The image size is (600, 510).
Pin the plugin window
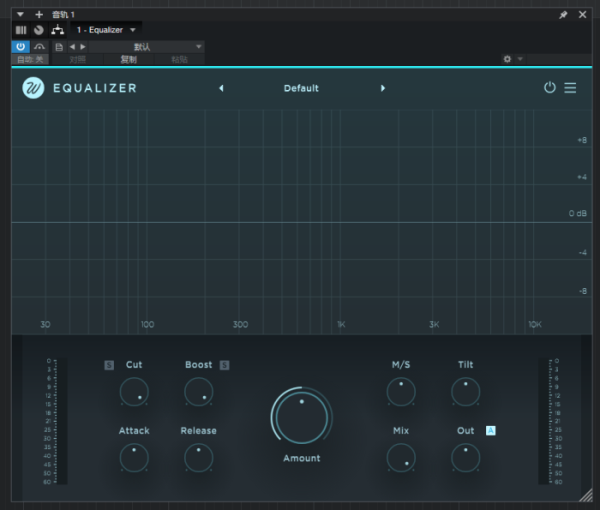pos(563,15)
